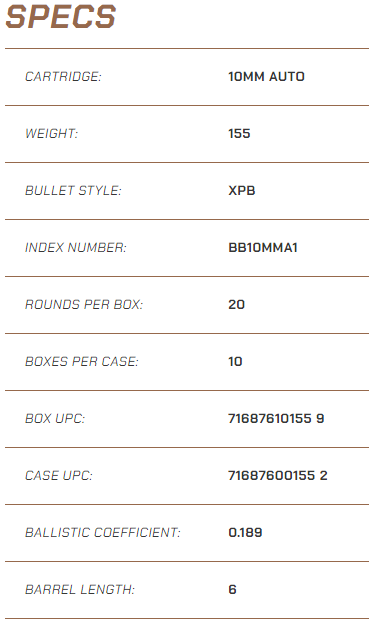
Task: Select the BALLISTIC COEFFICIENT label
Action: click(103, 532)
